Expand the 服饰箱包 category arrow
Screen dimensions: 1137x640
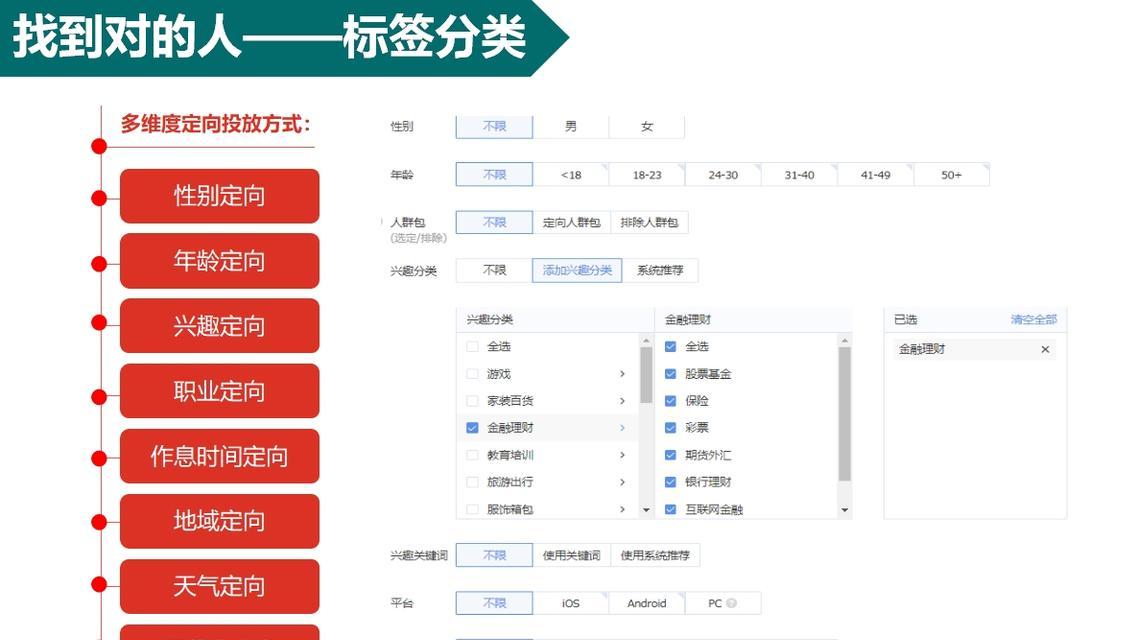pyautogui.click(x=622, y=510)
